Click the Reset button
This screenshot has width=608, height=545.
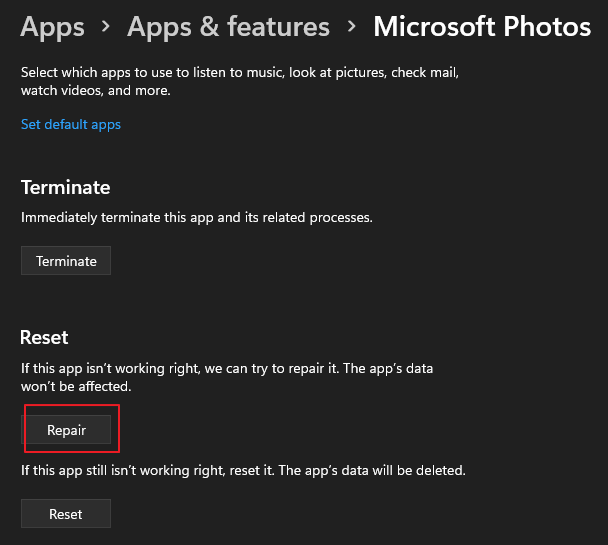(x=66, y=514)
